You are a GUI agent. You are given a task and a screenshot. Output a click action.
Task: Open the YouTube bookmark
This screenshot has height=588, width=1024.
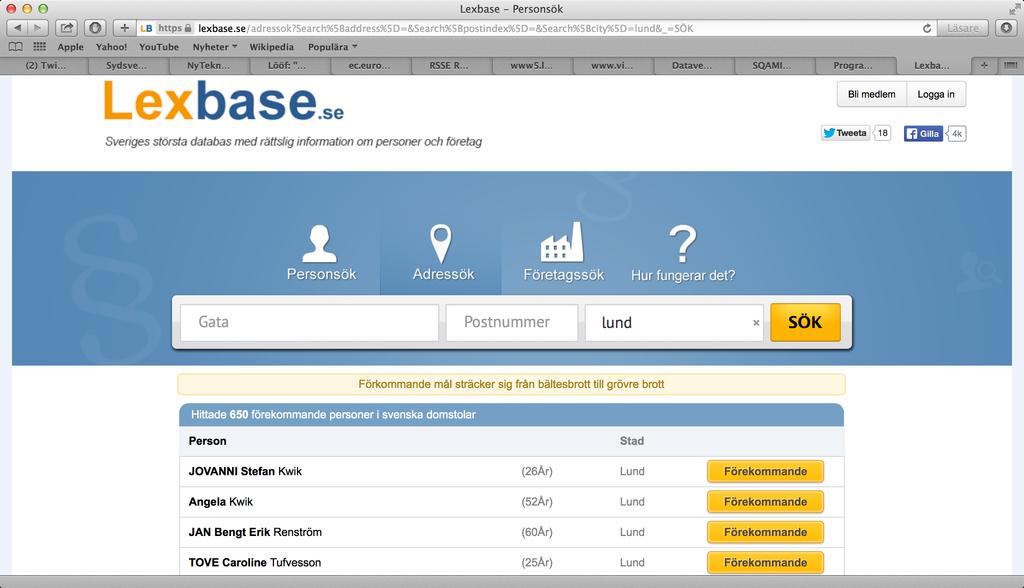click(x=159, y=47)
